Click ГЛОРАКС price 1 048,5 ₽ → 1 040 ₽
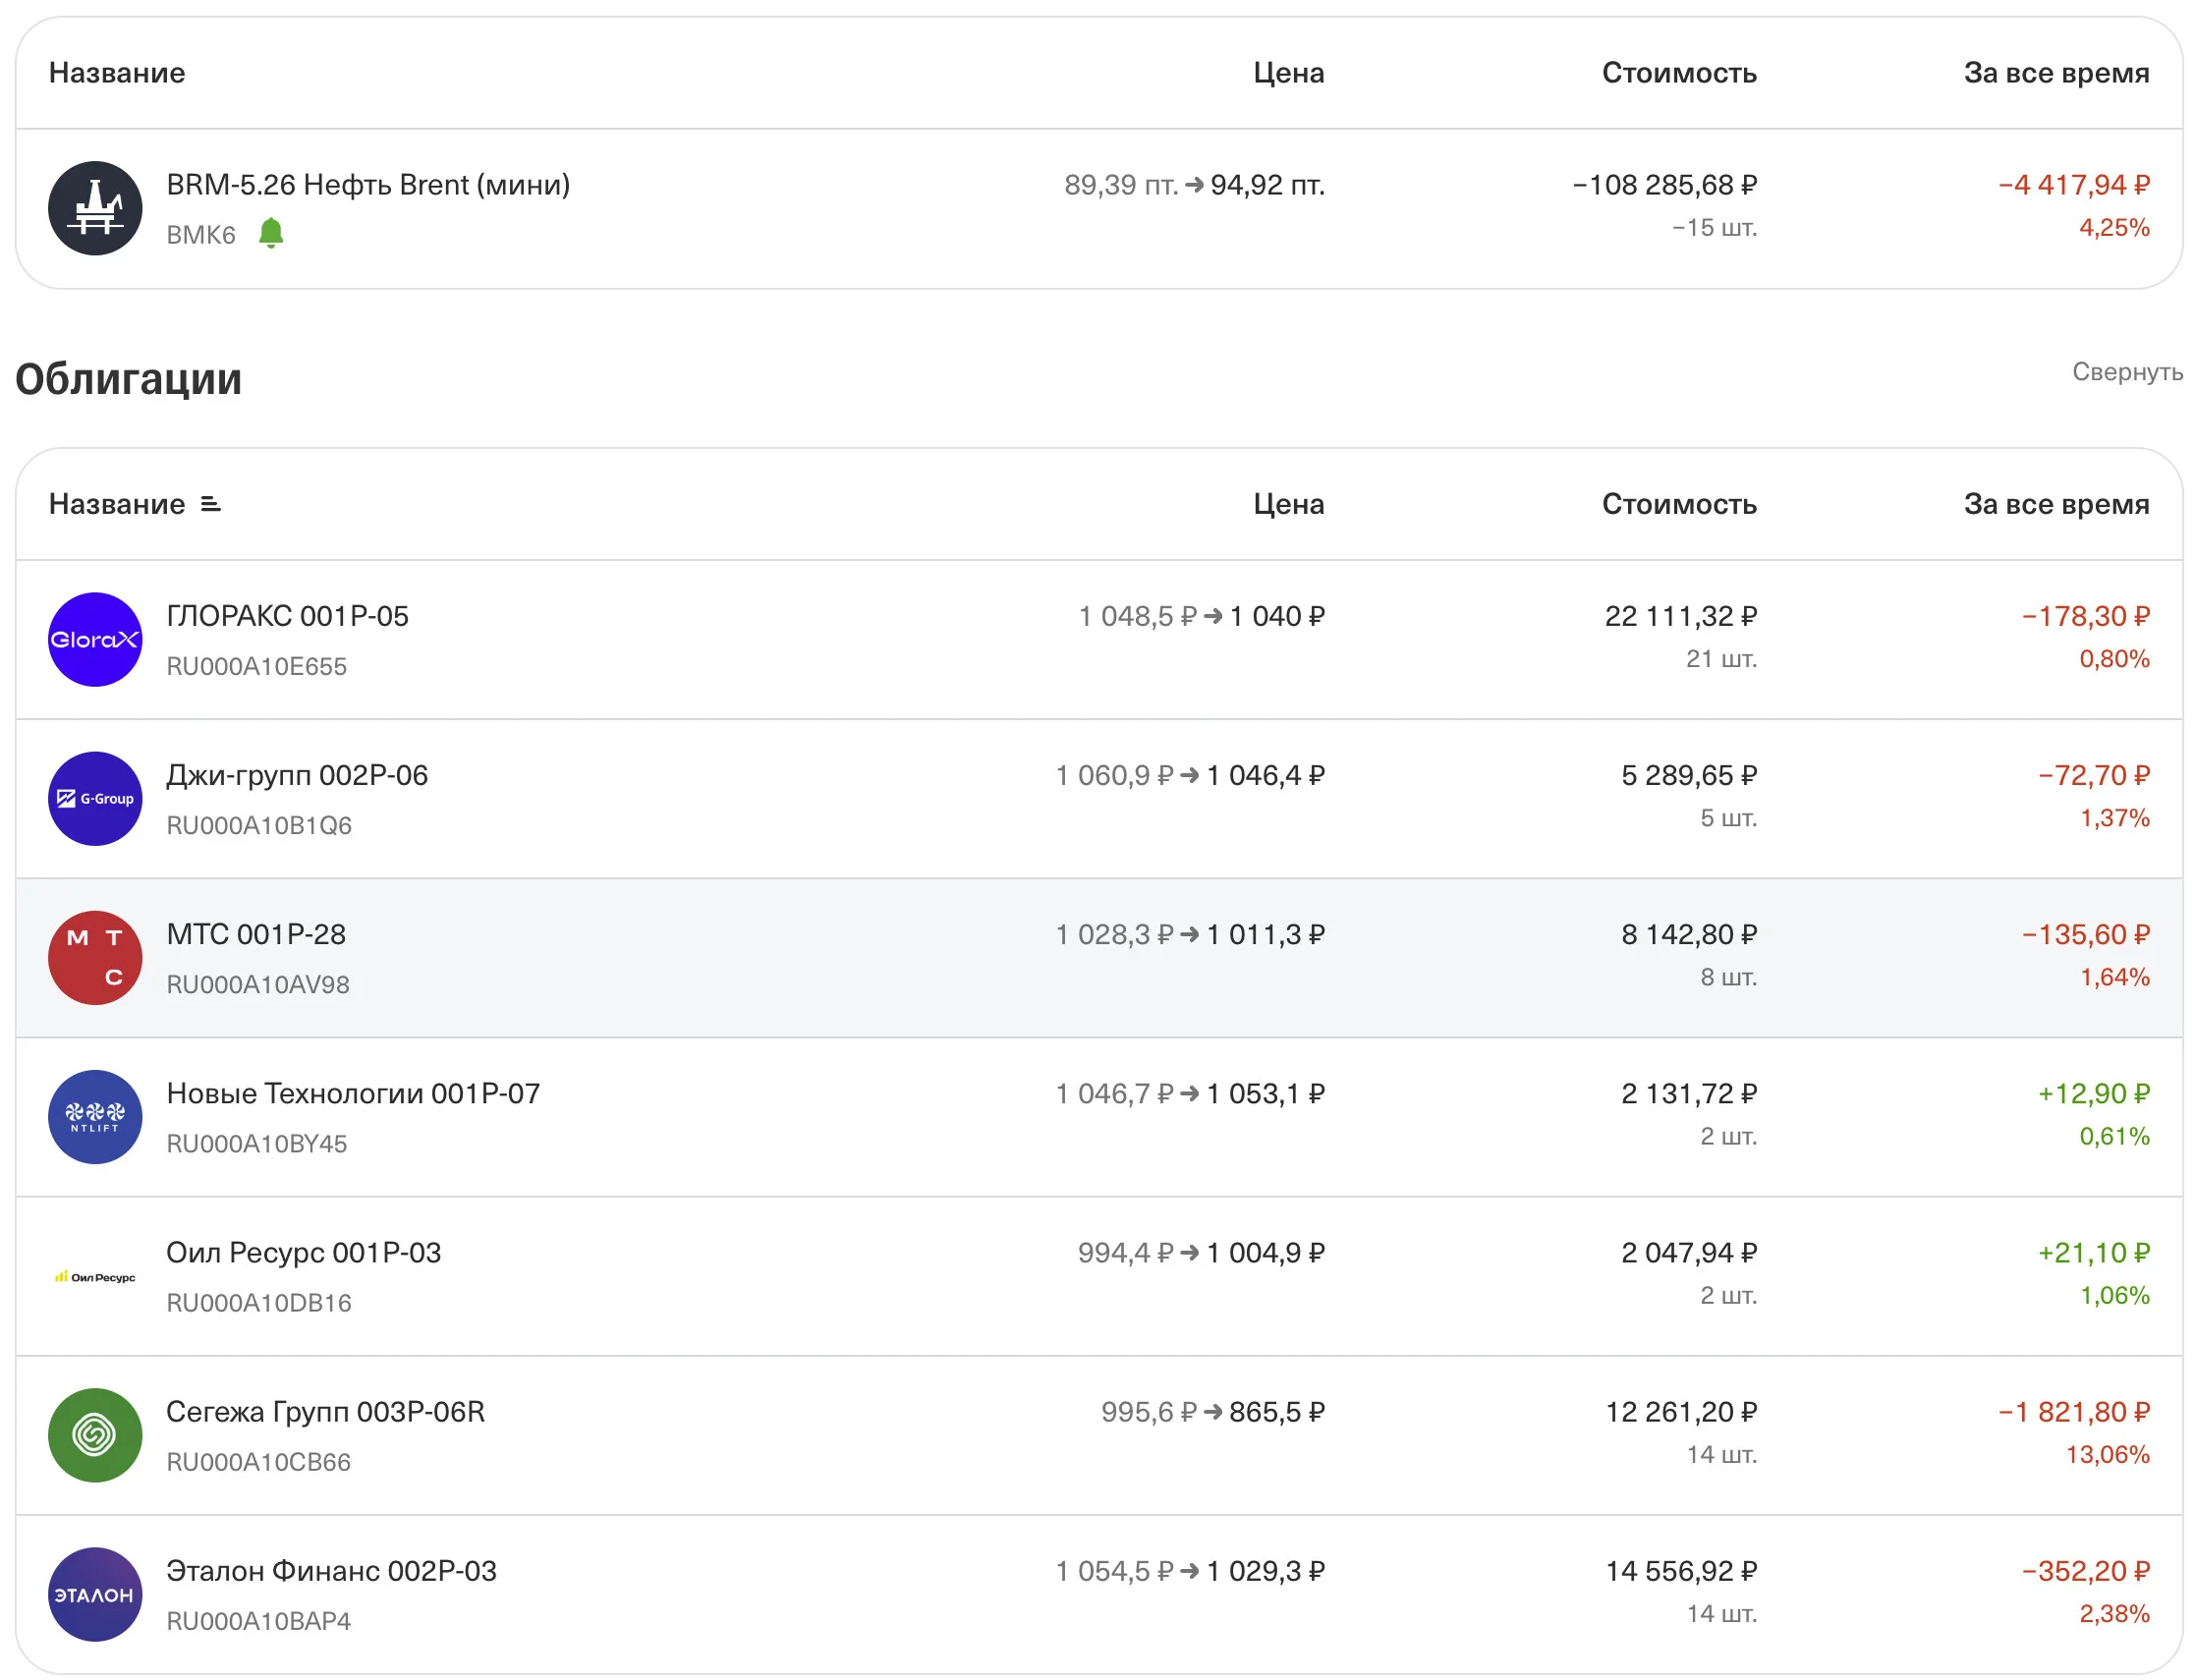This screenshot has height=1680, width=2195. coord(1202,616)
